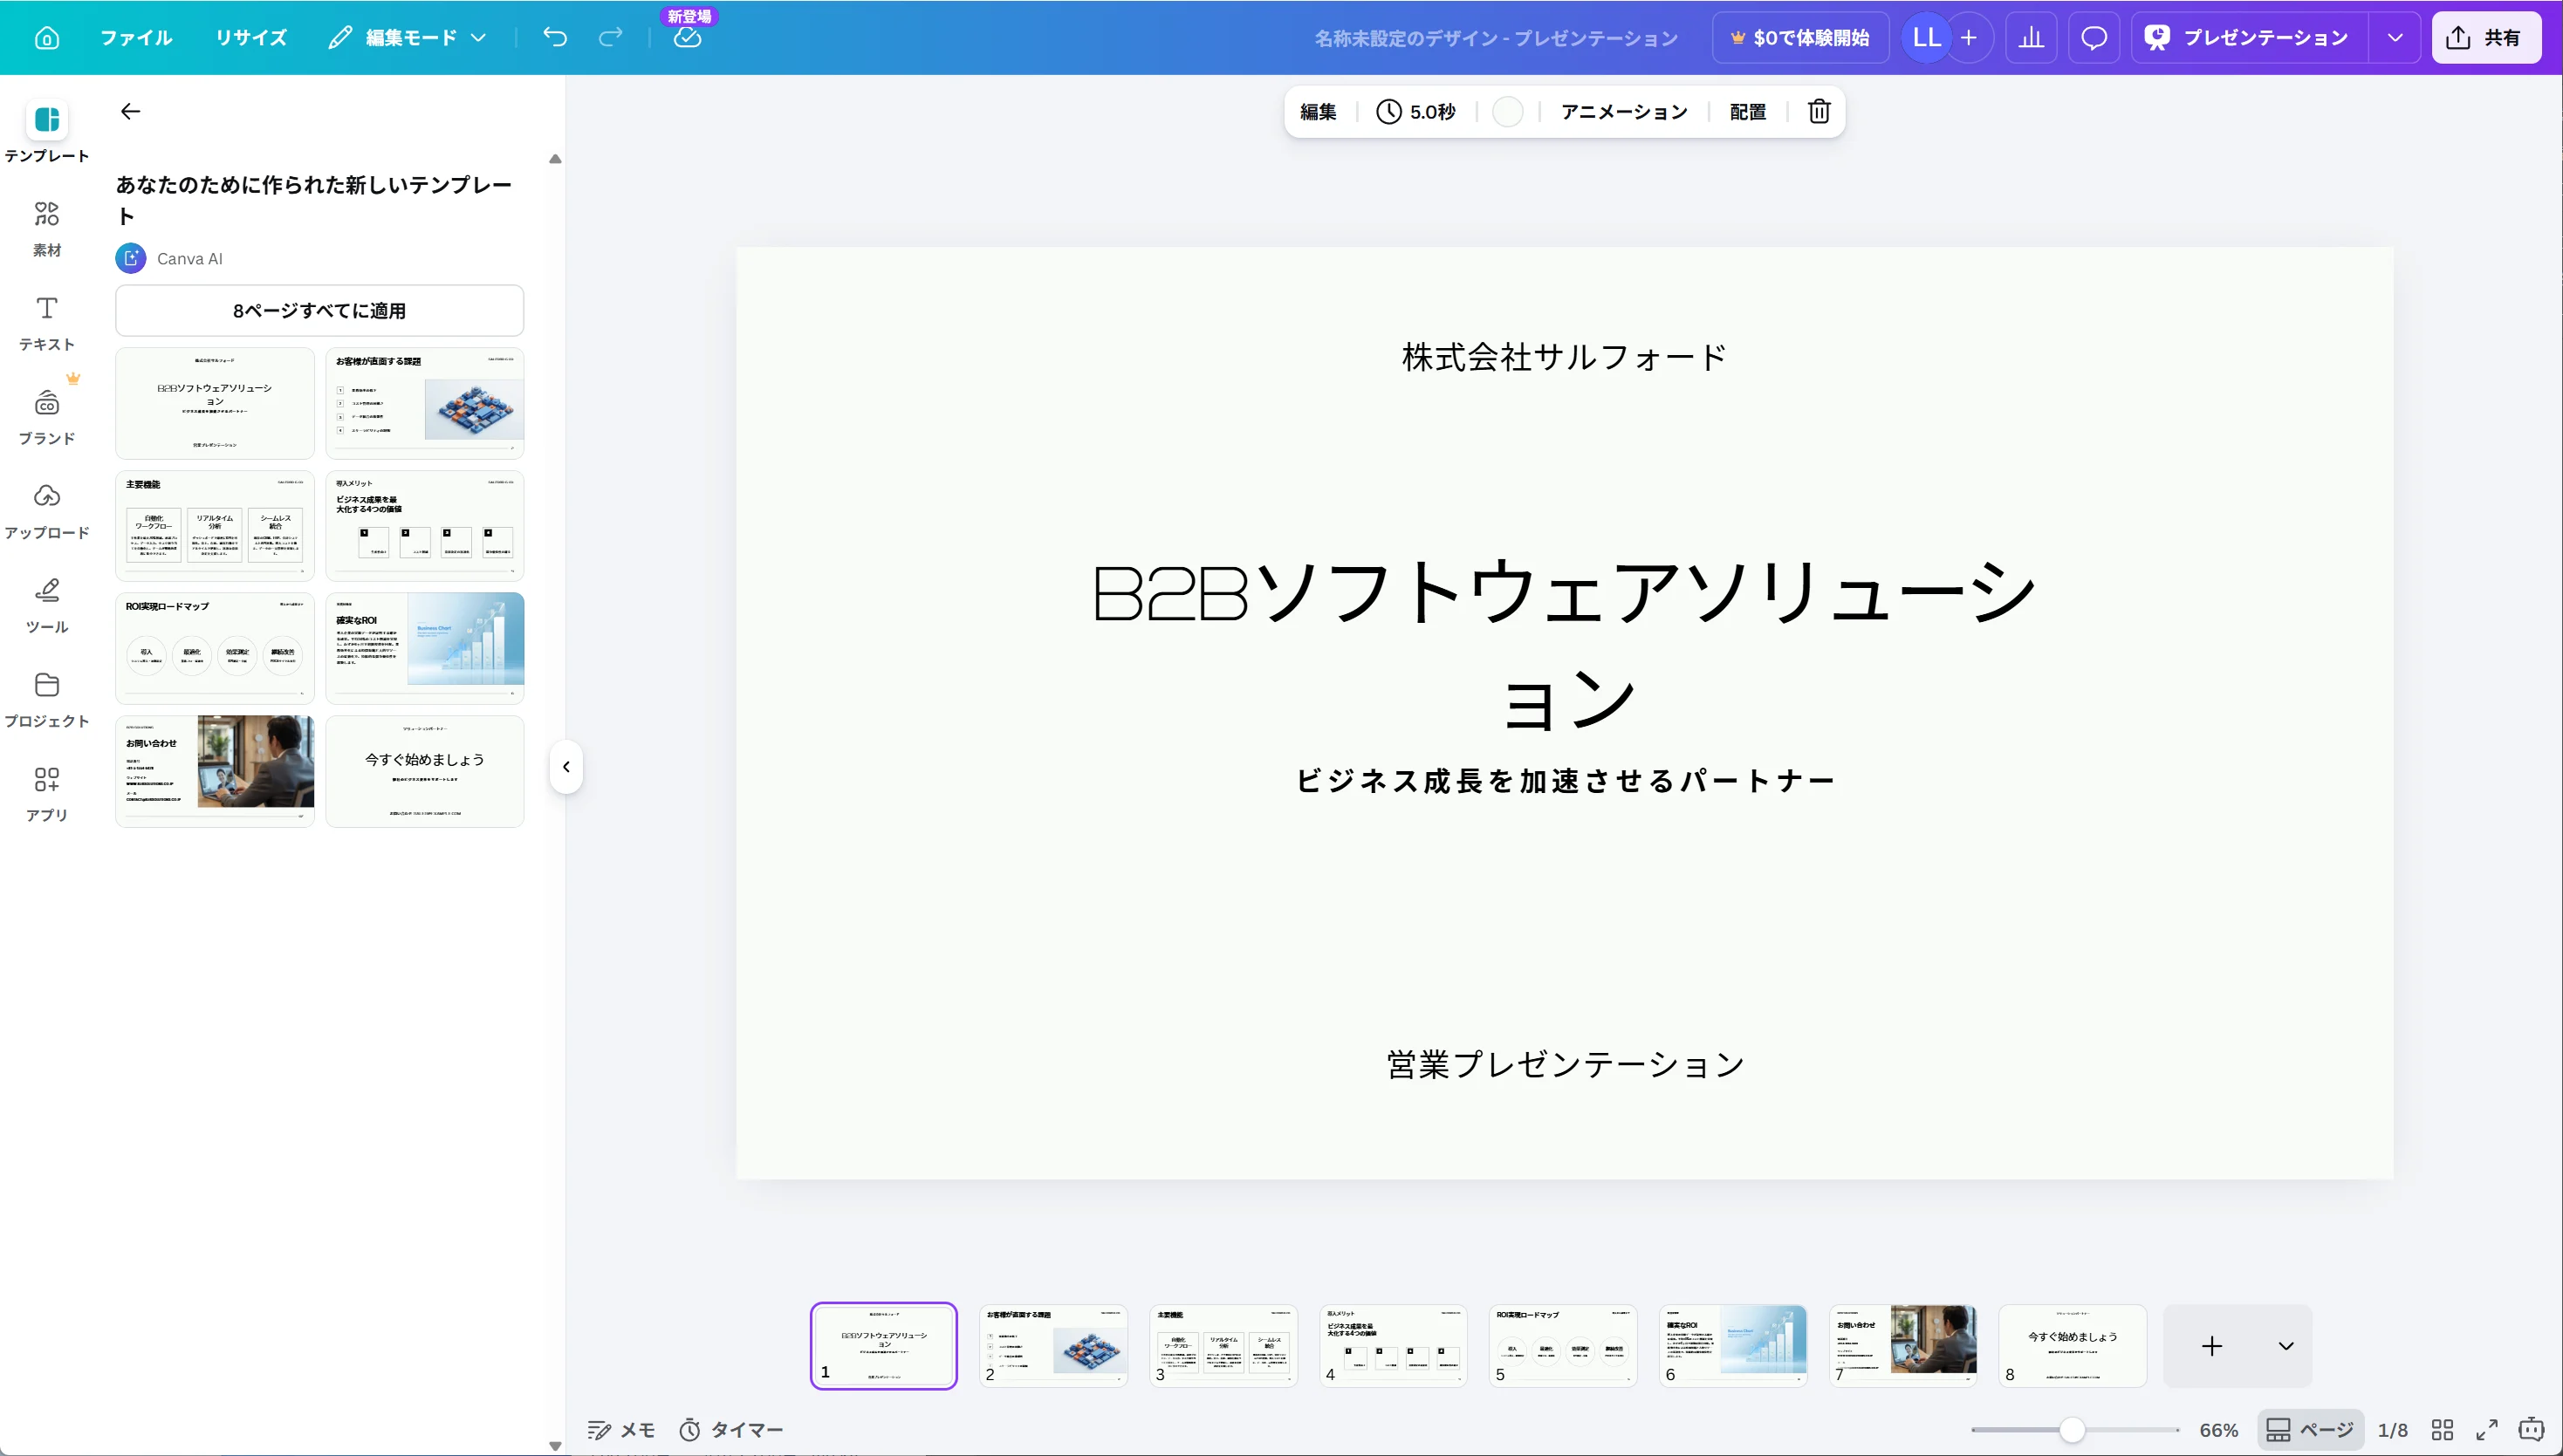This screenshot has width=2563, height=1456.
Task: Click the 共有 share button
Action: (x=2487, y=37)
